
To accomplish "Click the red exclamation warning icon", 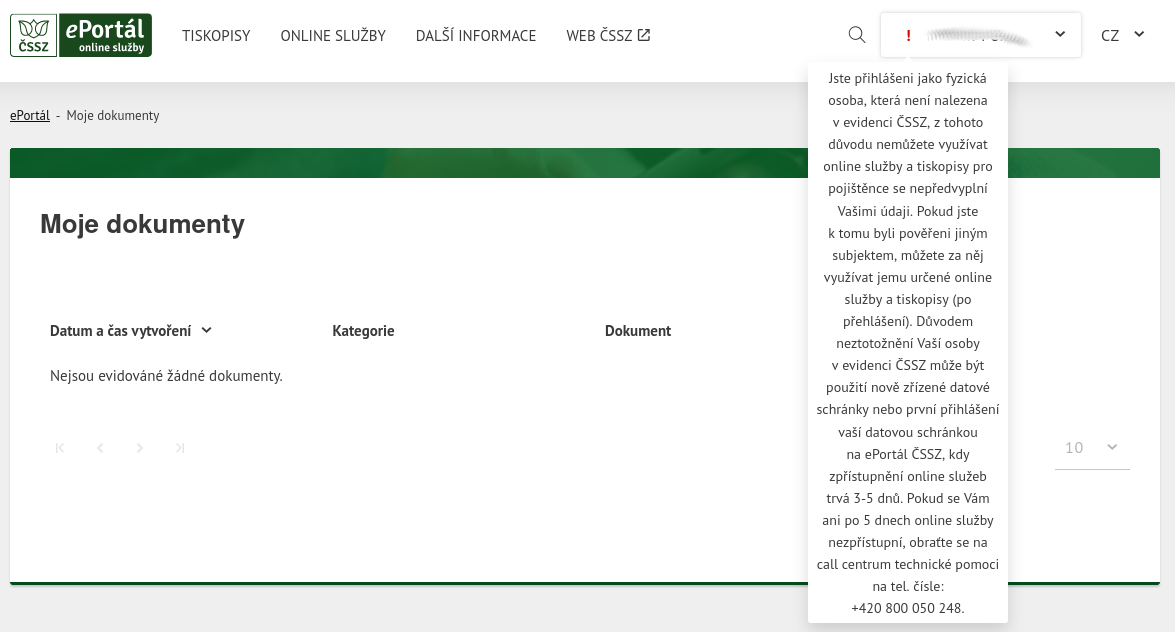I will coord(908,35).
